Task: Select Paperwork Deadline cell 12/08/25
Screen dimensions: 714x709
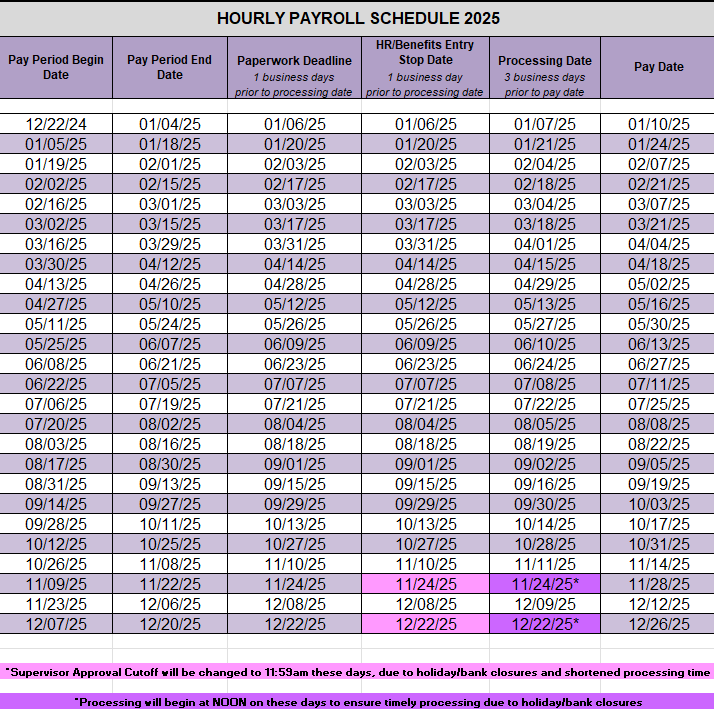Action: click(294, 604)
